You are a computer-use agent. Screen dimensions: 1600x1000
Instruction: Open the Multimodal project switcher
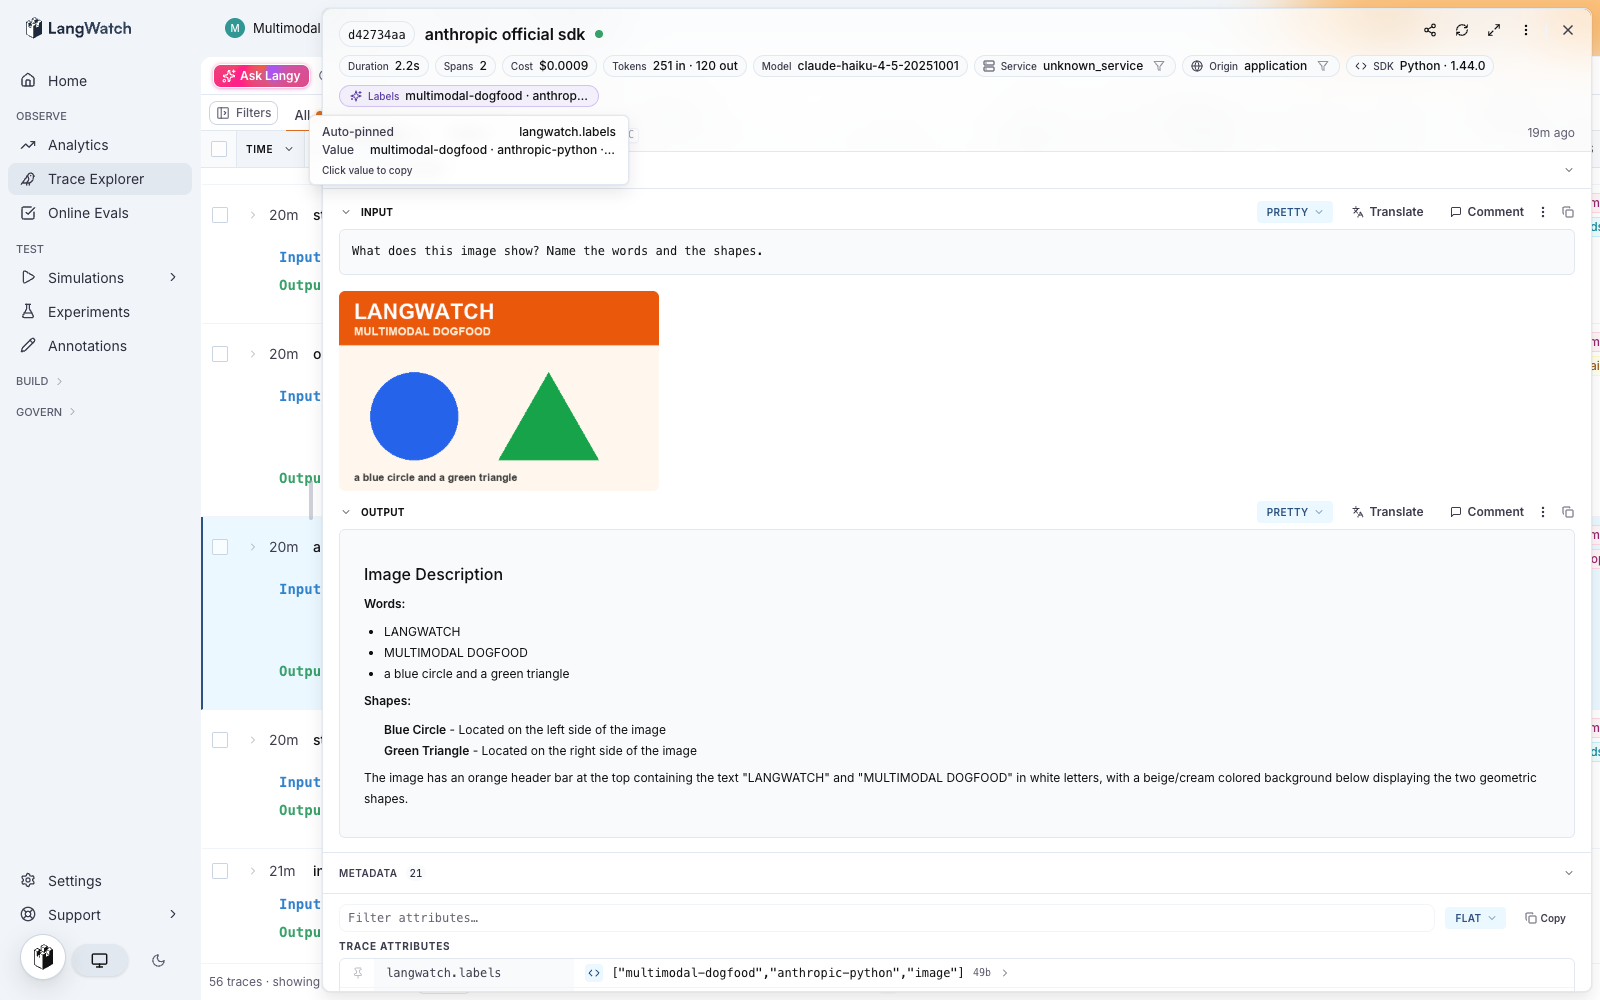point(273,28)
